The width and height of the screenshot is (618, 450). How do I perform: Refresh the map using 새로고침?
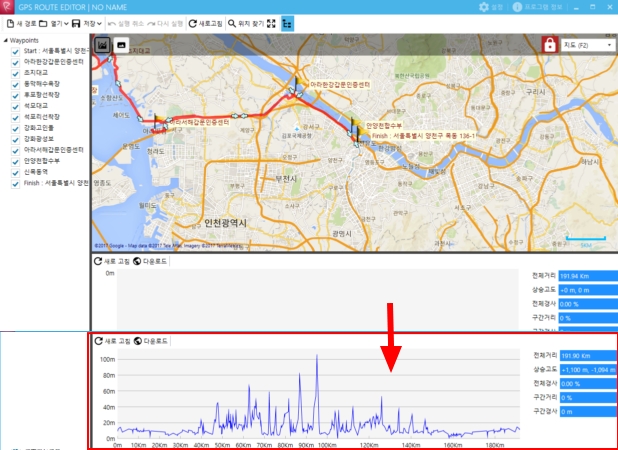pos(205,24)
